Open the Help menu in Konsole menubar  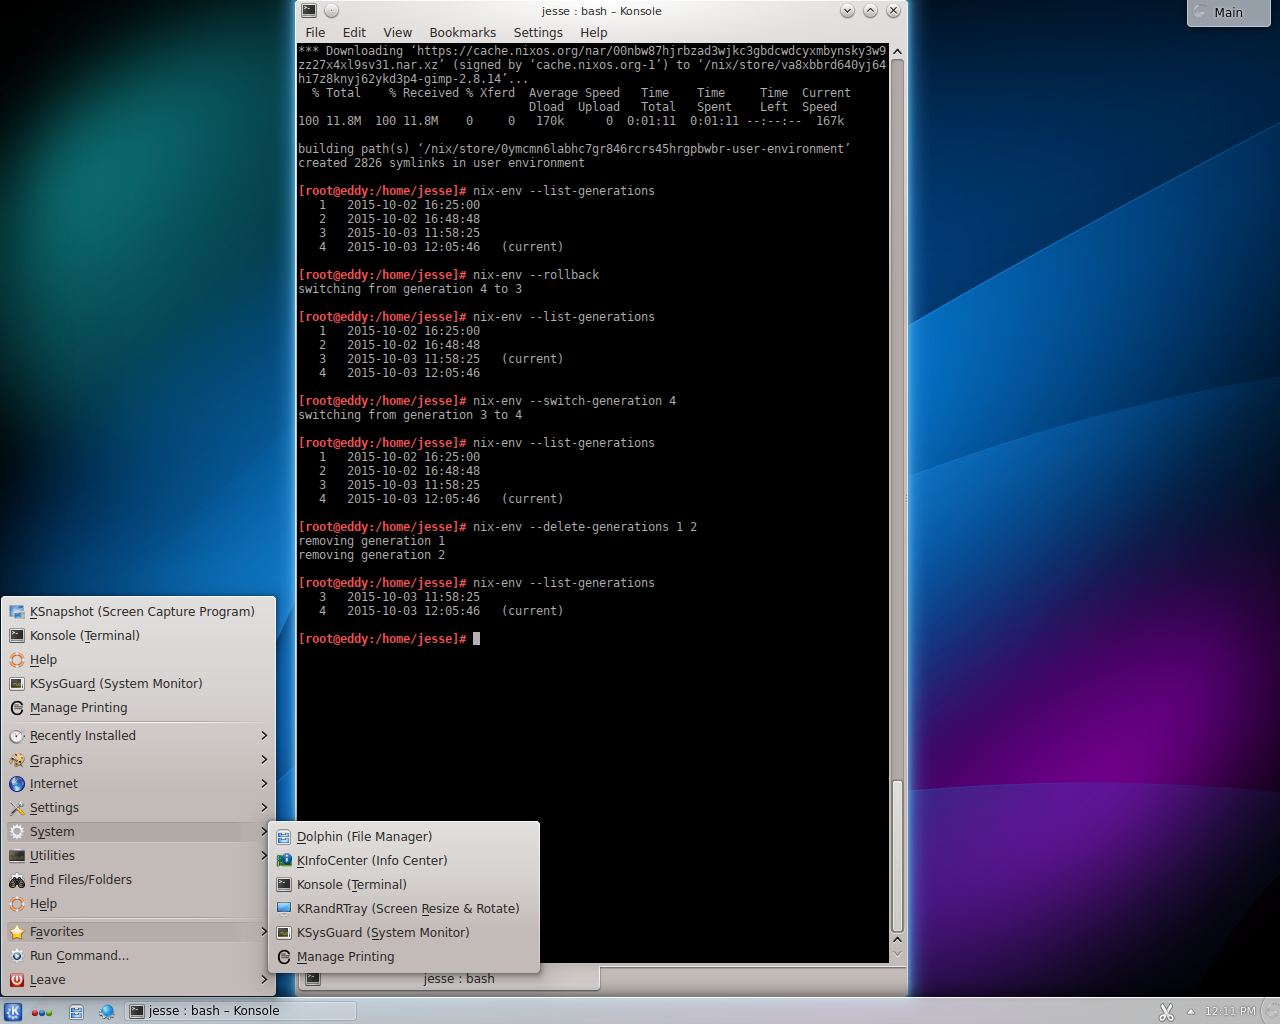click(x=593, y=33)
